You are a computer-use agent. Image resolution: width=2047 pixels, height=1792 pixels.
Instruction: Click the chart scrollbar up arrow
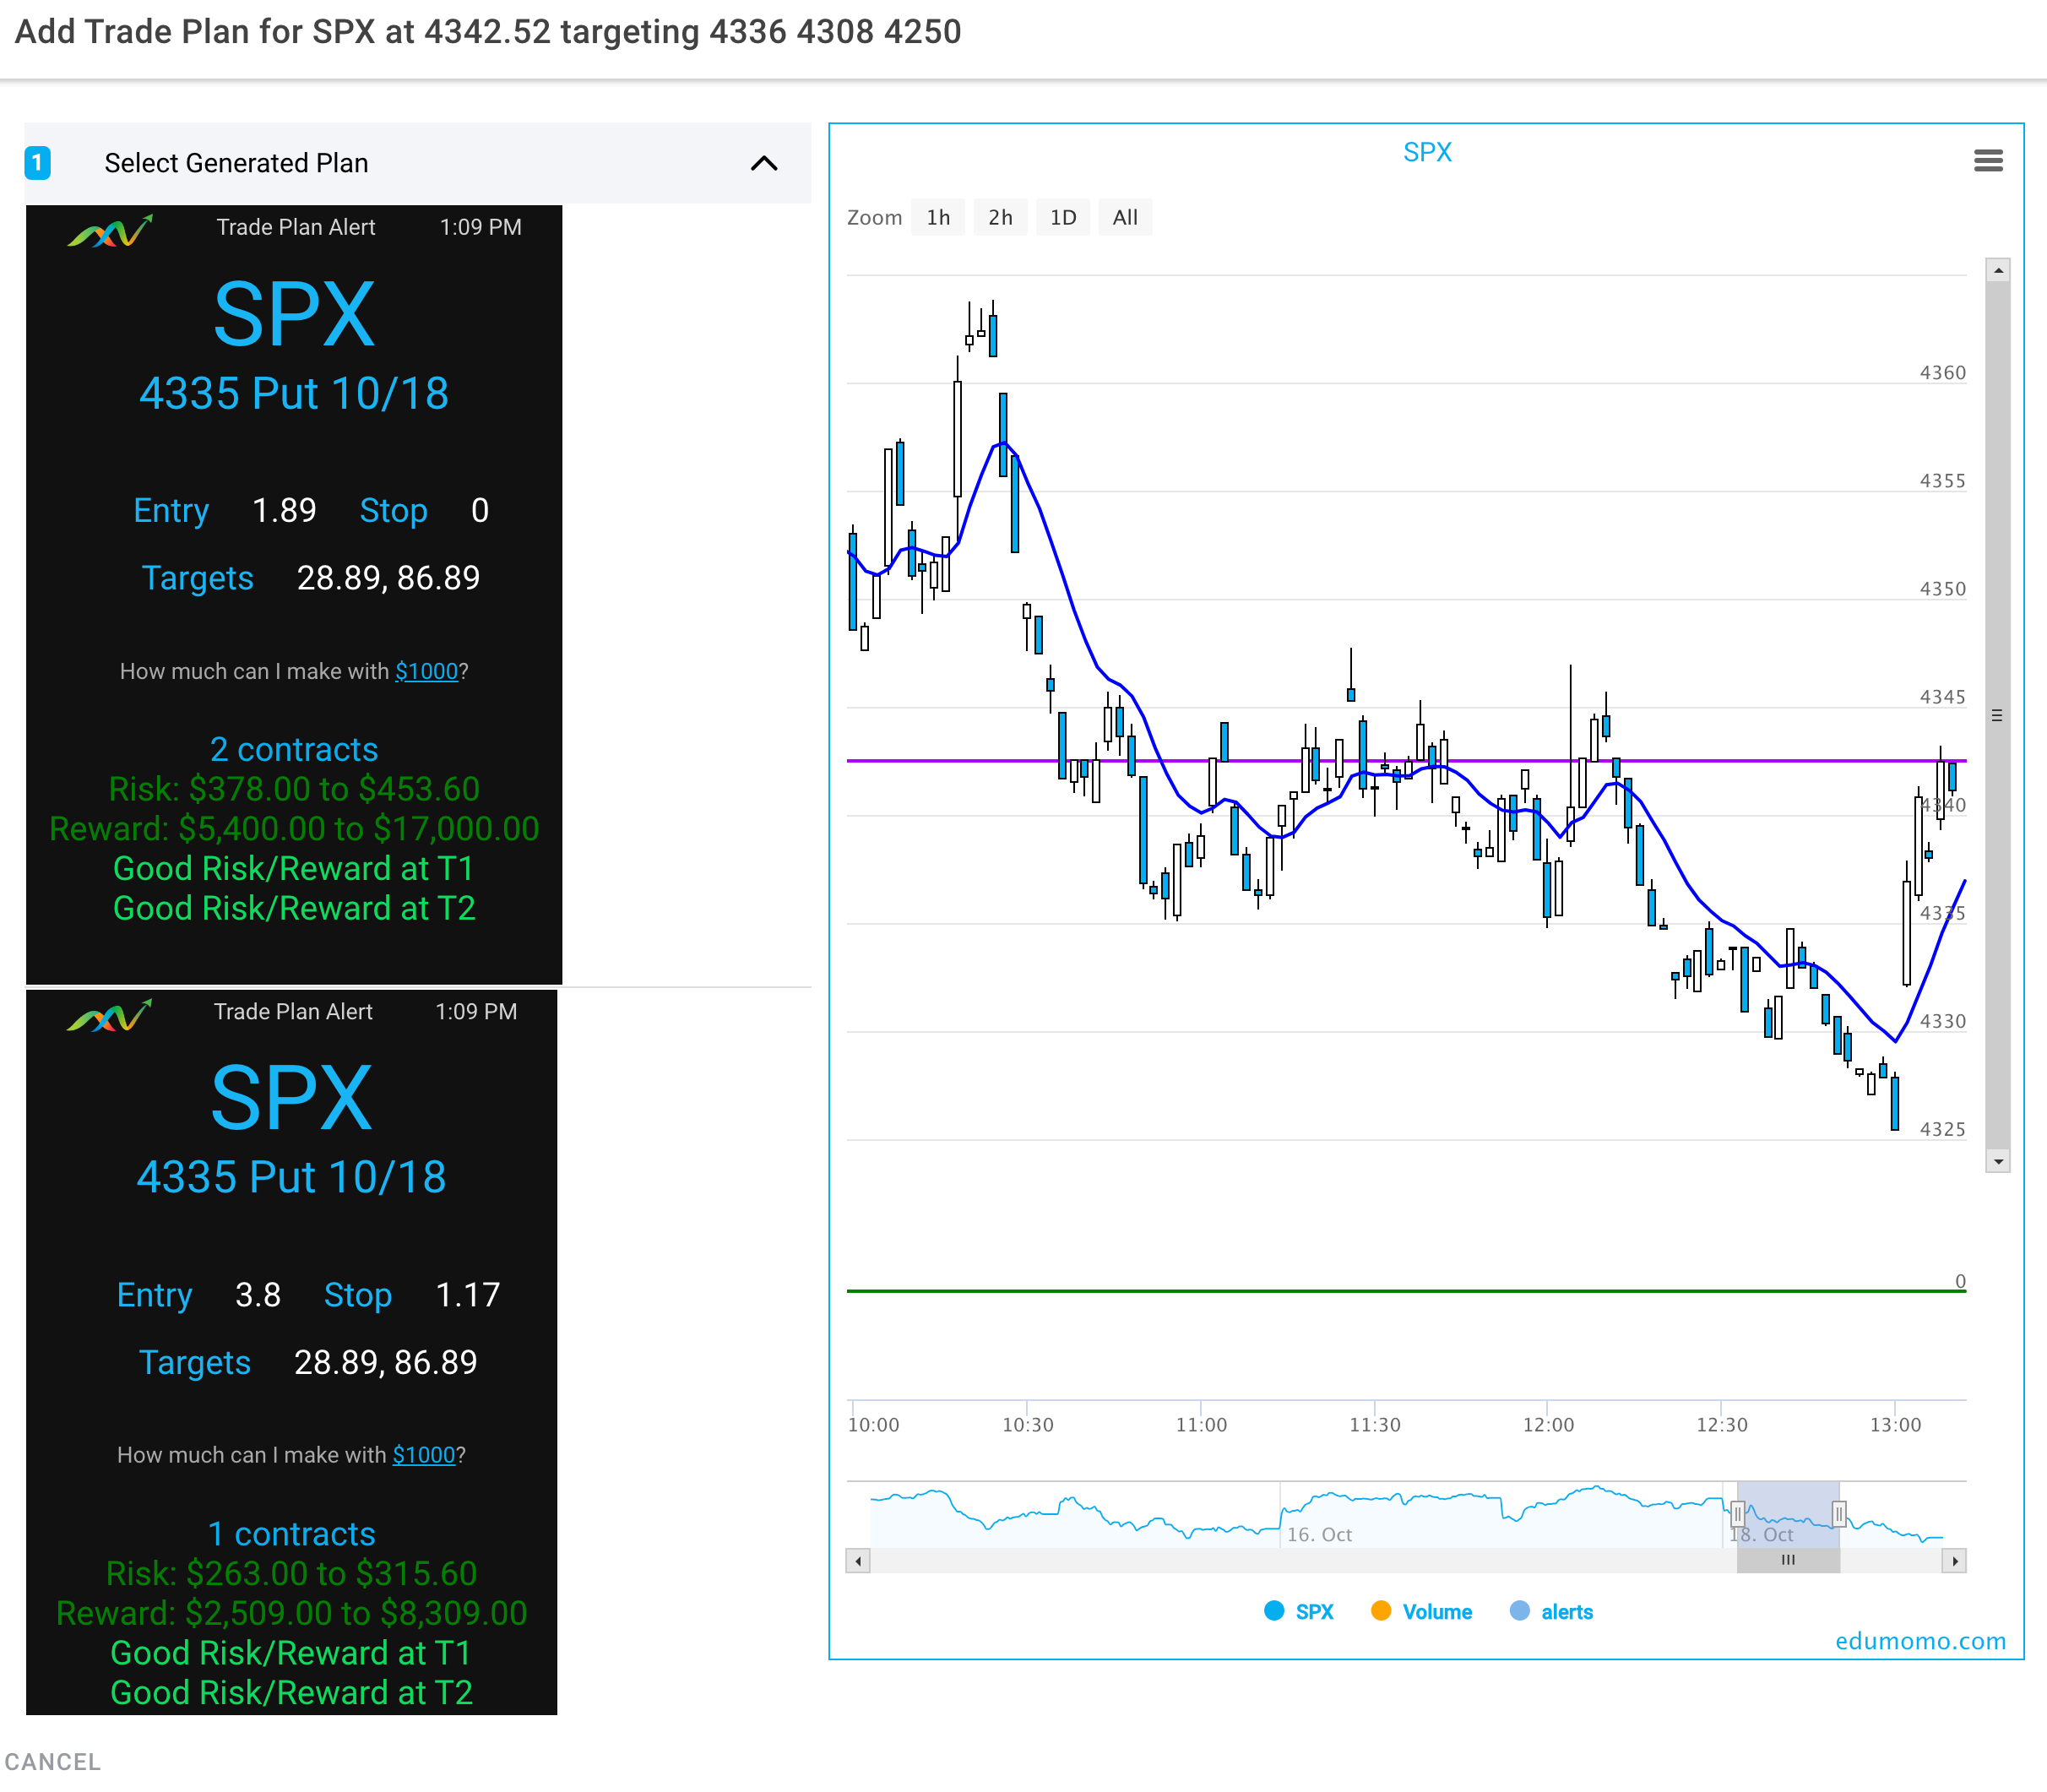click(x=1997, y=270)
